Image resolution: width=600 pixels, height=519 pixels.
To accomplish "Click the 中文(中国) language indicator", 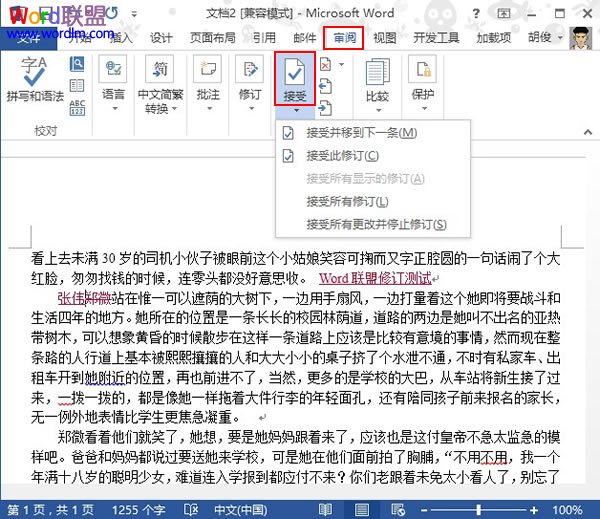I will pyautogui.click(x=241, y=510).
